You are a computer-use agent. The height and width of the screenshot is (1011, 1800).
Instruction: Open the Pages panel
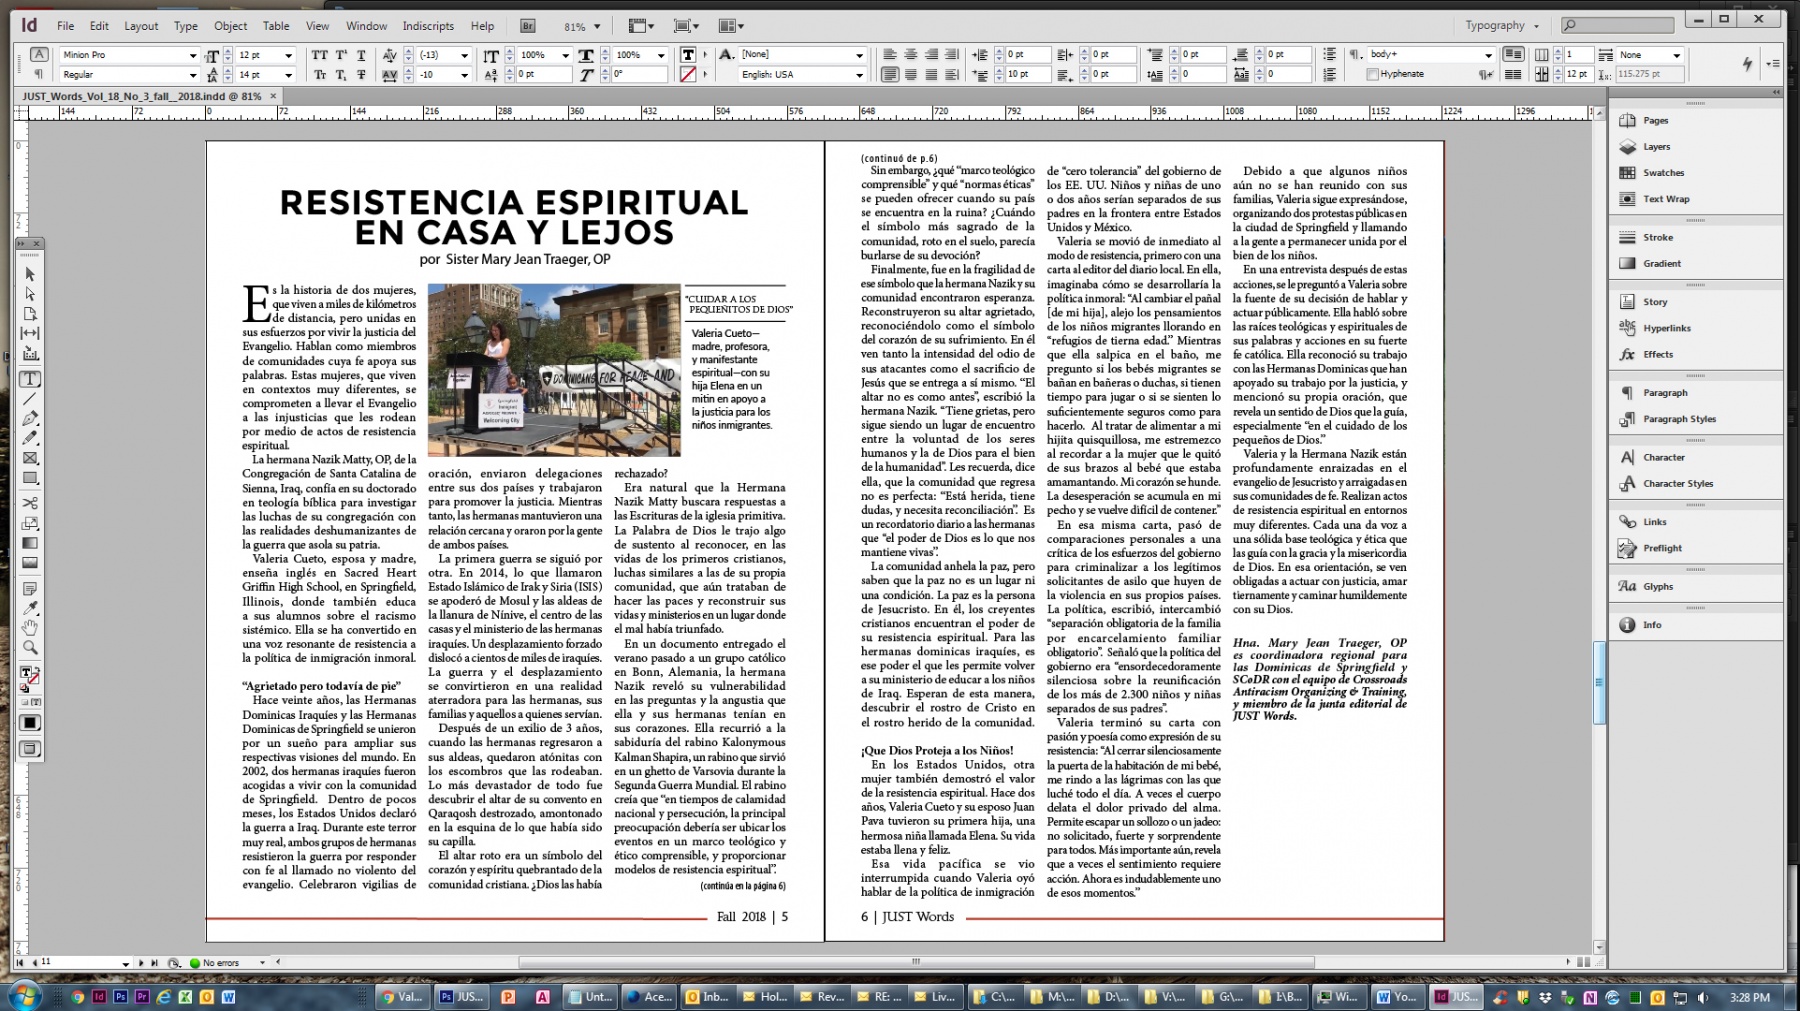(1655, 120)
